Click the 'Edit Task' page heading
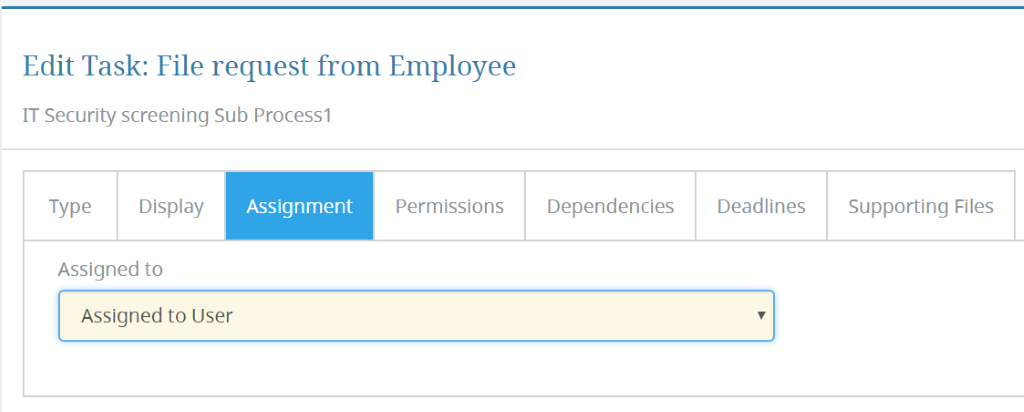Viewport: 1024px width, 412px height. (85, 67)
